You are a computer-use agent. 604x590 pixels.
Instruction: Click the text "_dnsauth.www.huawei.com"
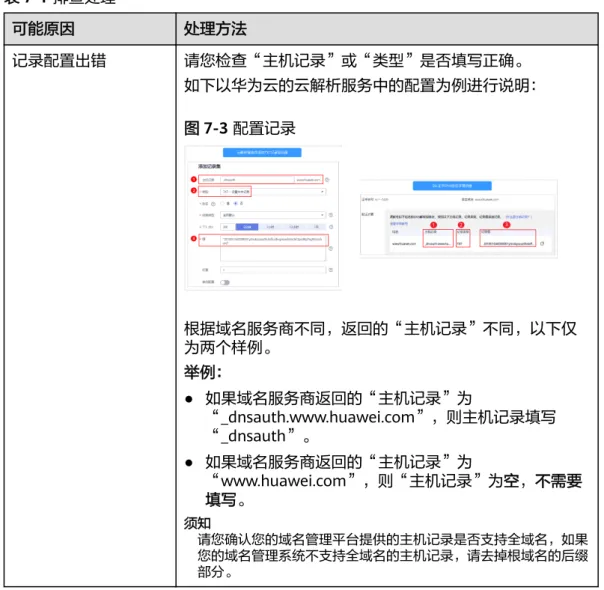click(318, 417)
